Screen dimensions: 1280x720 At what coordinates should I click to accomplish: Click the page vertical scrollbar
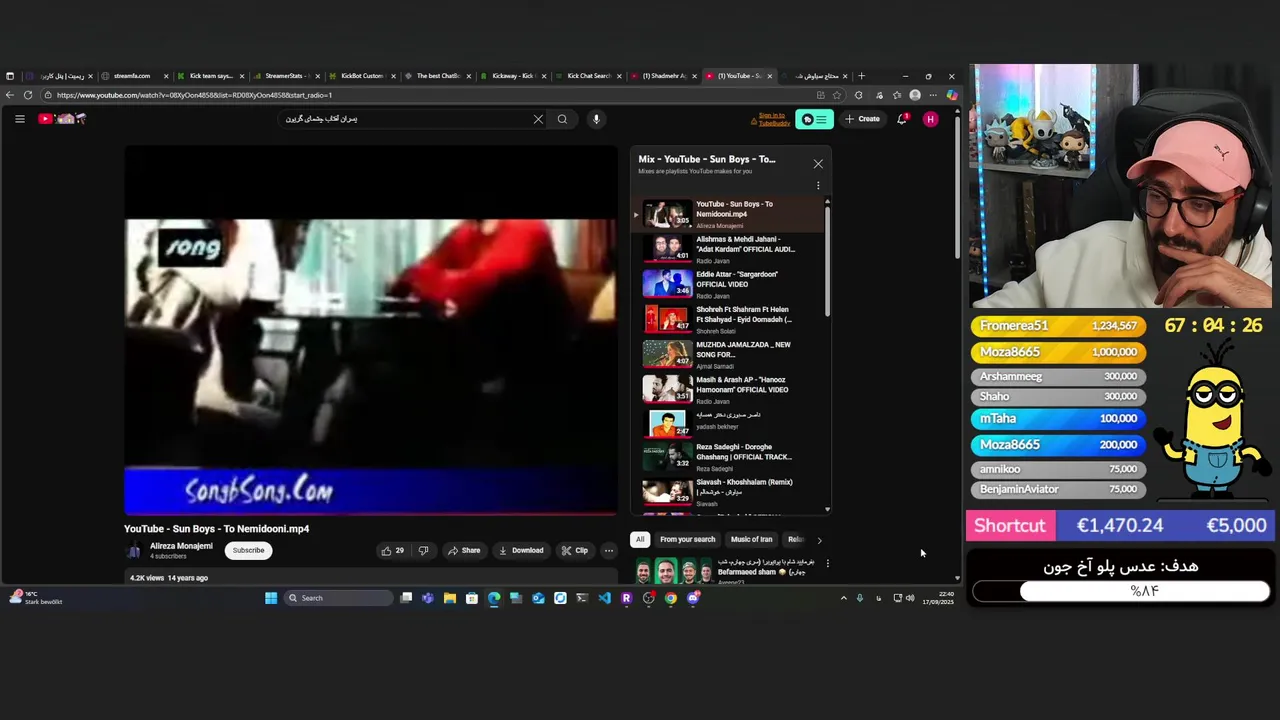(x=957, y=185)
